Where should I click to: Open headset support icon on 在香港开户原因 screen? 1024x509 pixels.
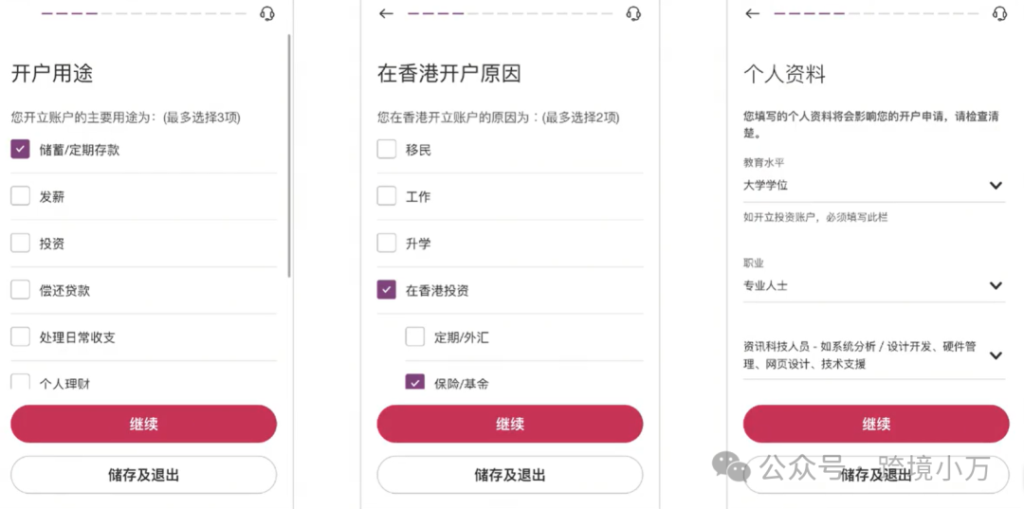pos(633,14)
